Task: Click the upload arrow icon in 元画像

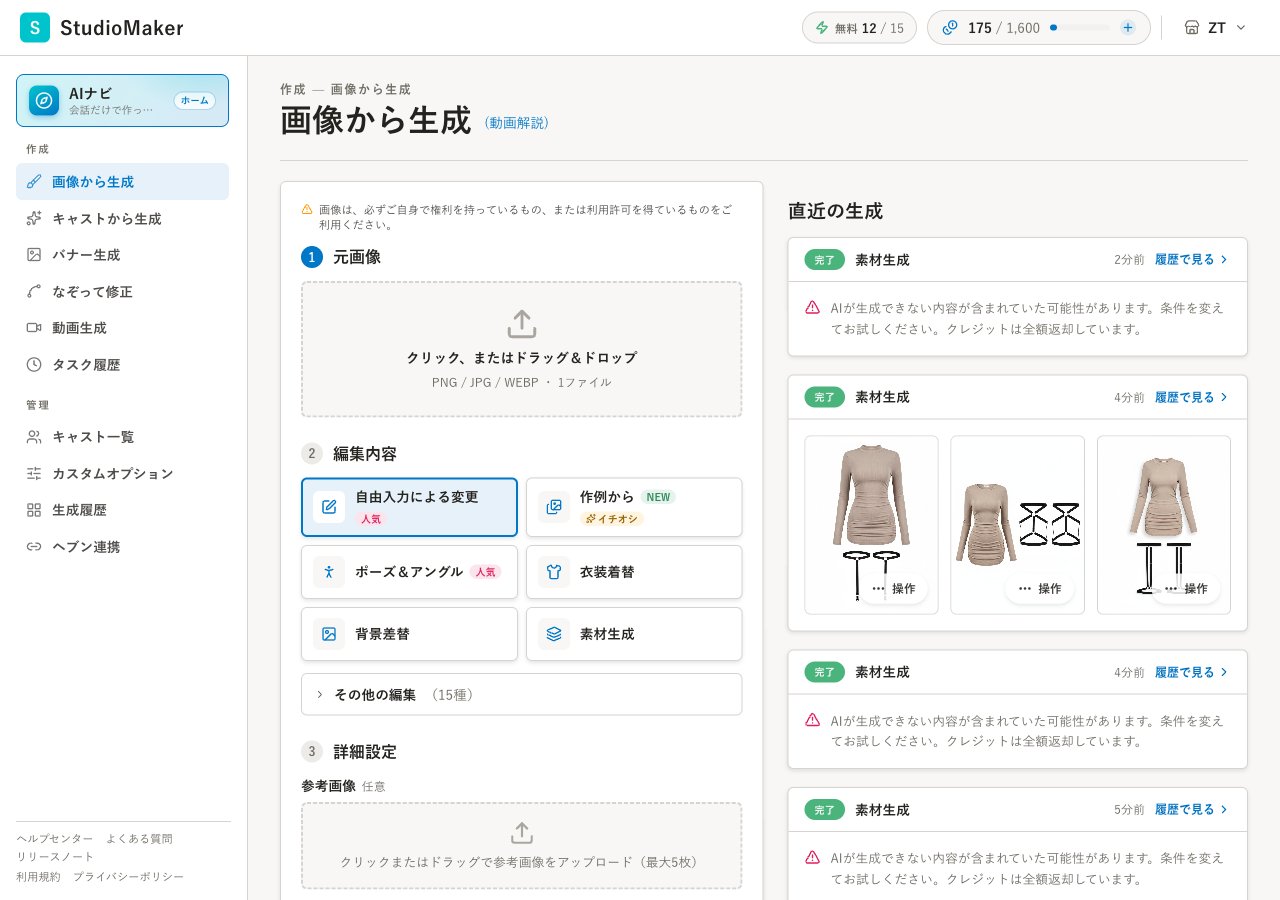Action: pos(522,324)
